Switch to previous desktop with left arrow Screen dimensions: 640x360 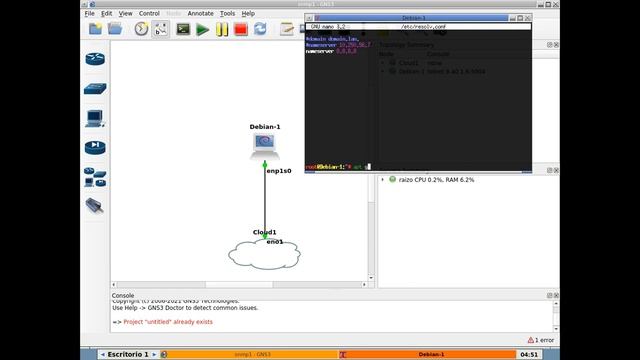102,354
